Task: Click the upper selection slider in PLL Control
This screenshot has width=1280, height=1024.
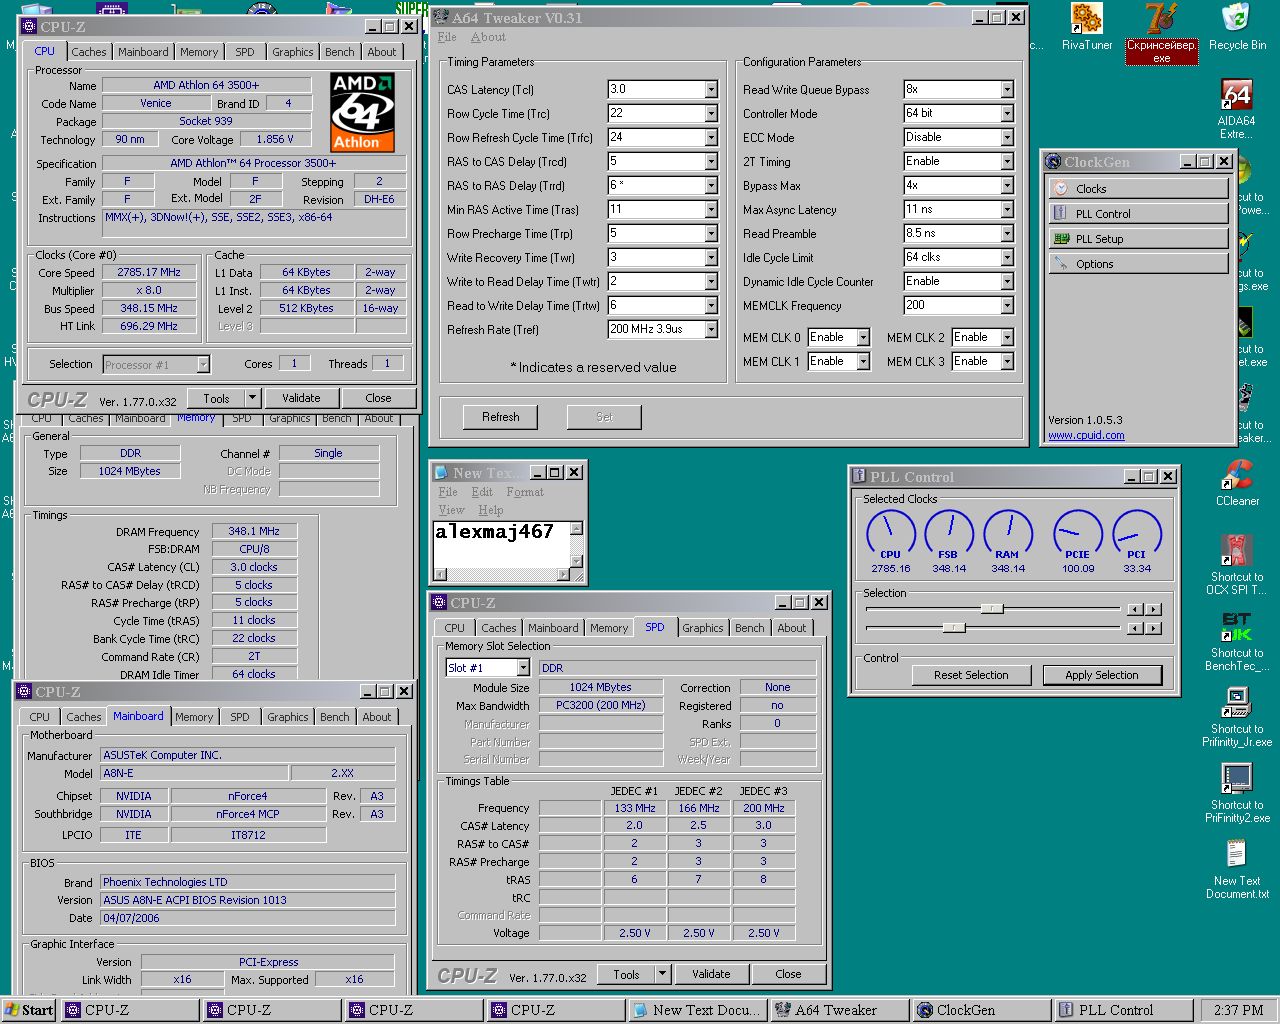Action: (x=991, y=608)
